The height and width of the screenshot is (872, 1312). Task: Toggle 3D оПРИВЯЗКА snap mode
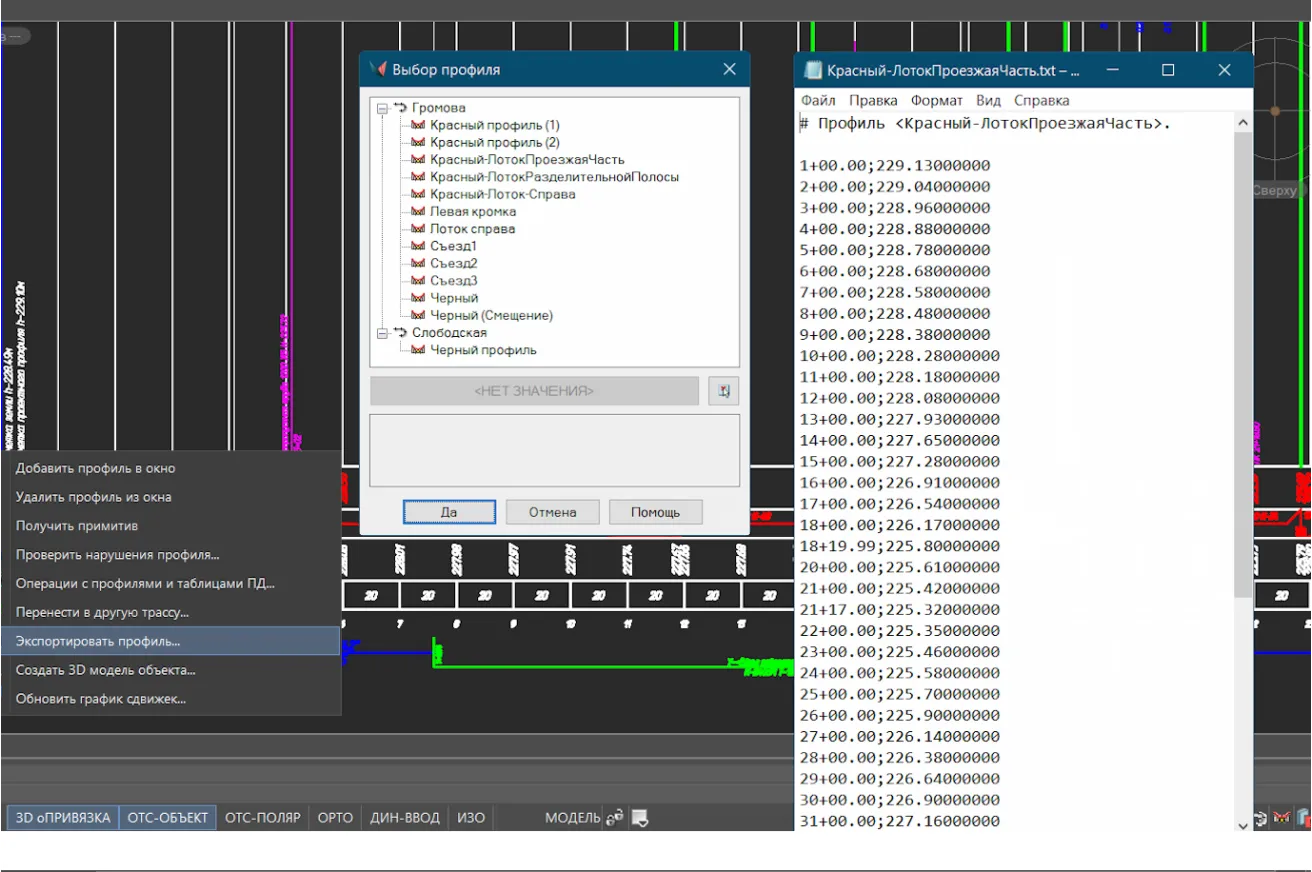(x=63, y=818)
